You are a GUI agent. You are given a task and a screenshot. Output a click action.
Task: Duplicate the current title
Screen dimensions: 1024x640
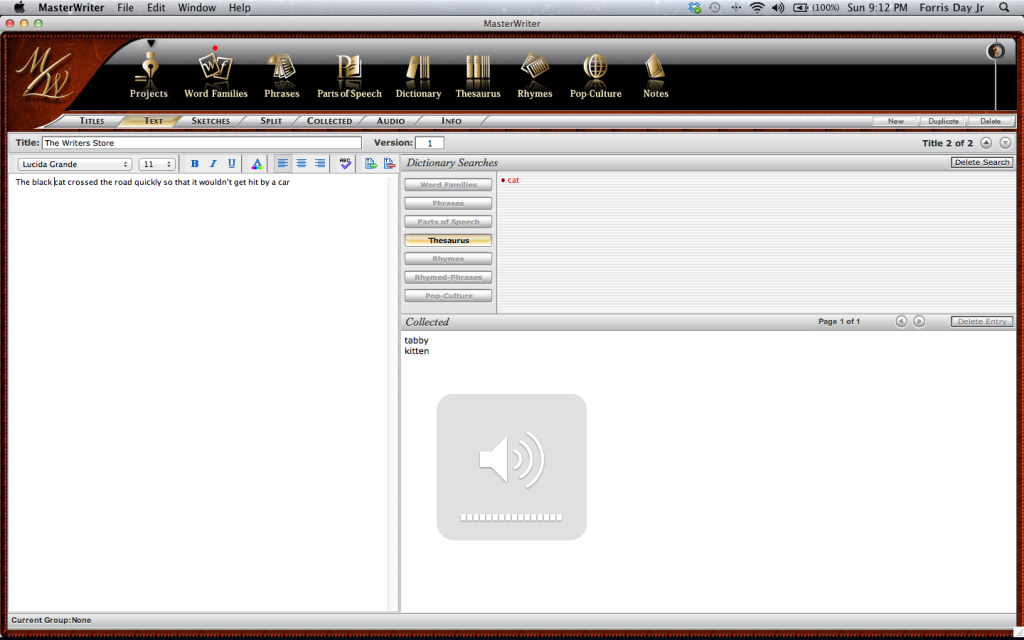pyautogui.click(x=942, y=120)
